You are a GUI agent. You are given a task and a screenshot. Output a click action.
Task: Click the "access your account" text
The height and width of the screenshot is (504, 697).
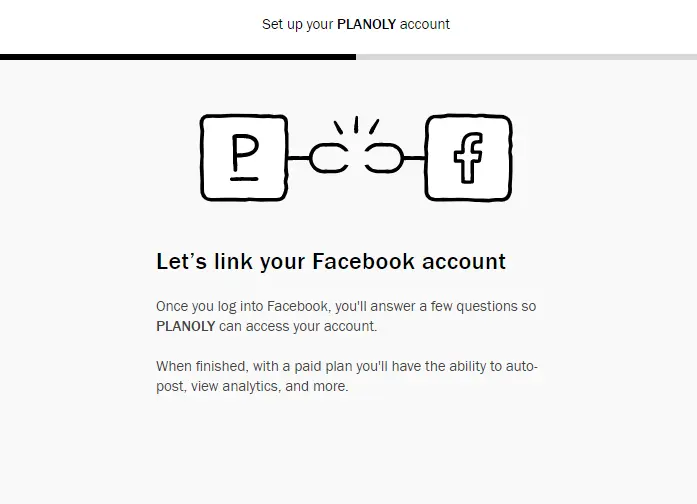(311, 326)
